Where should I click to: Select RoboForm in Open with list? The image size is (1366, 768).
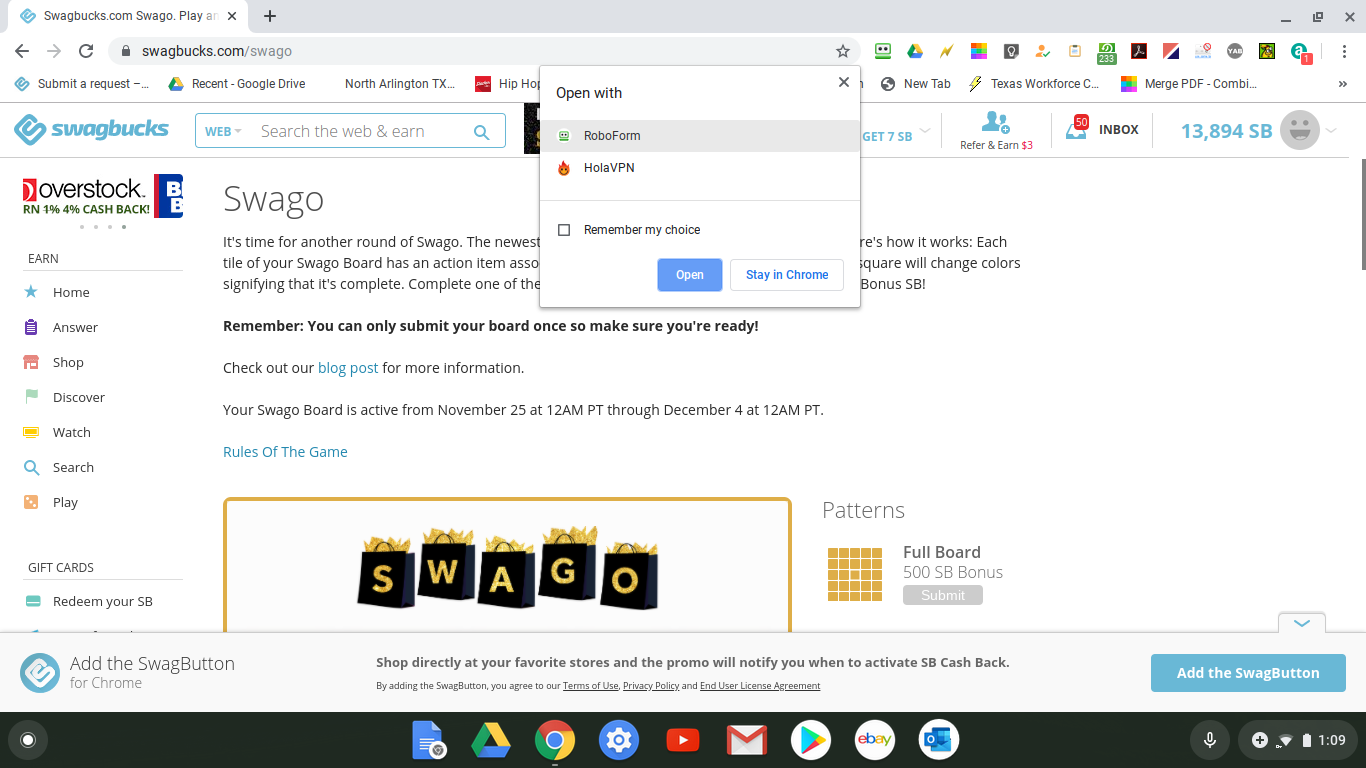(x=700, y=136)
